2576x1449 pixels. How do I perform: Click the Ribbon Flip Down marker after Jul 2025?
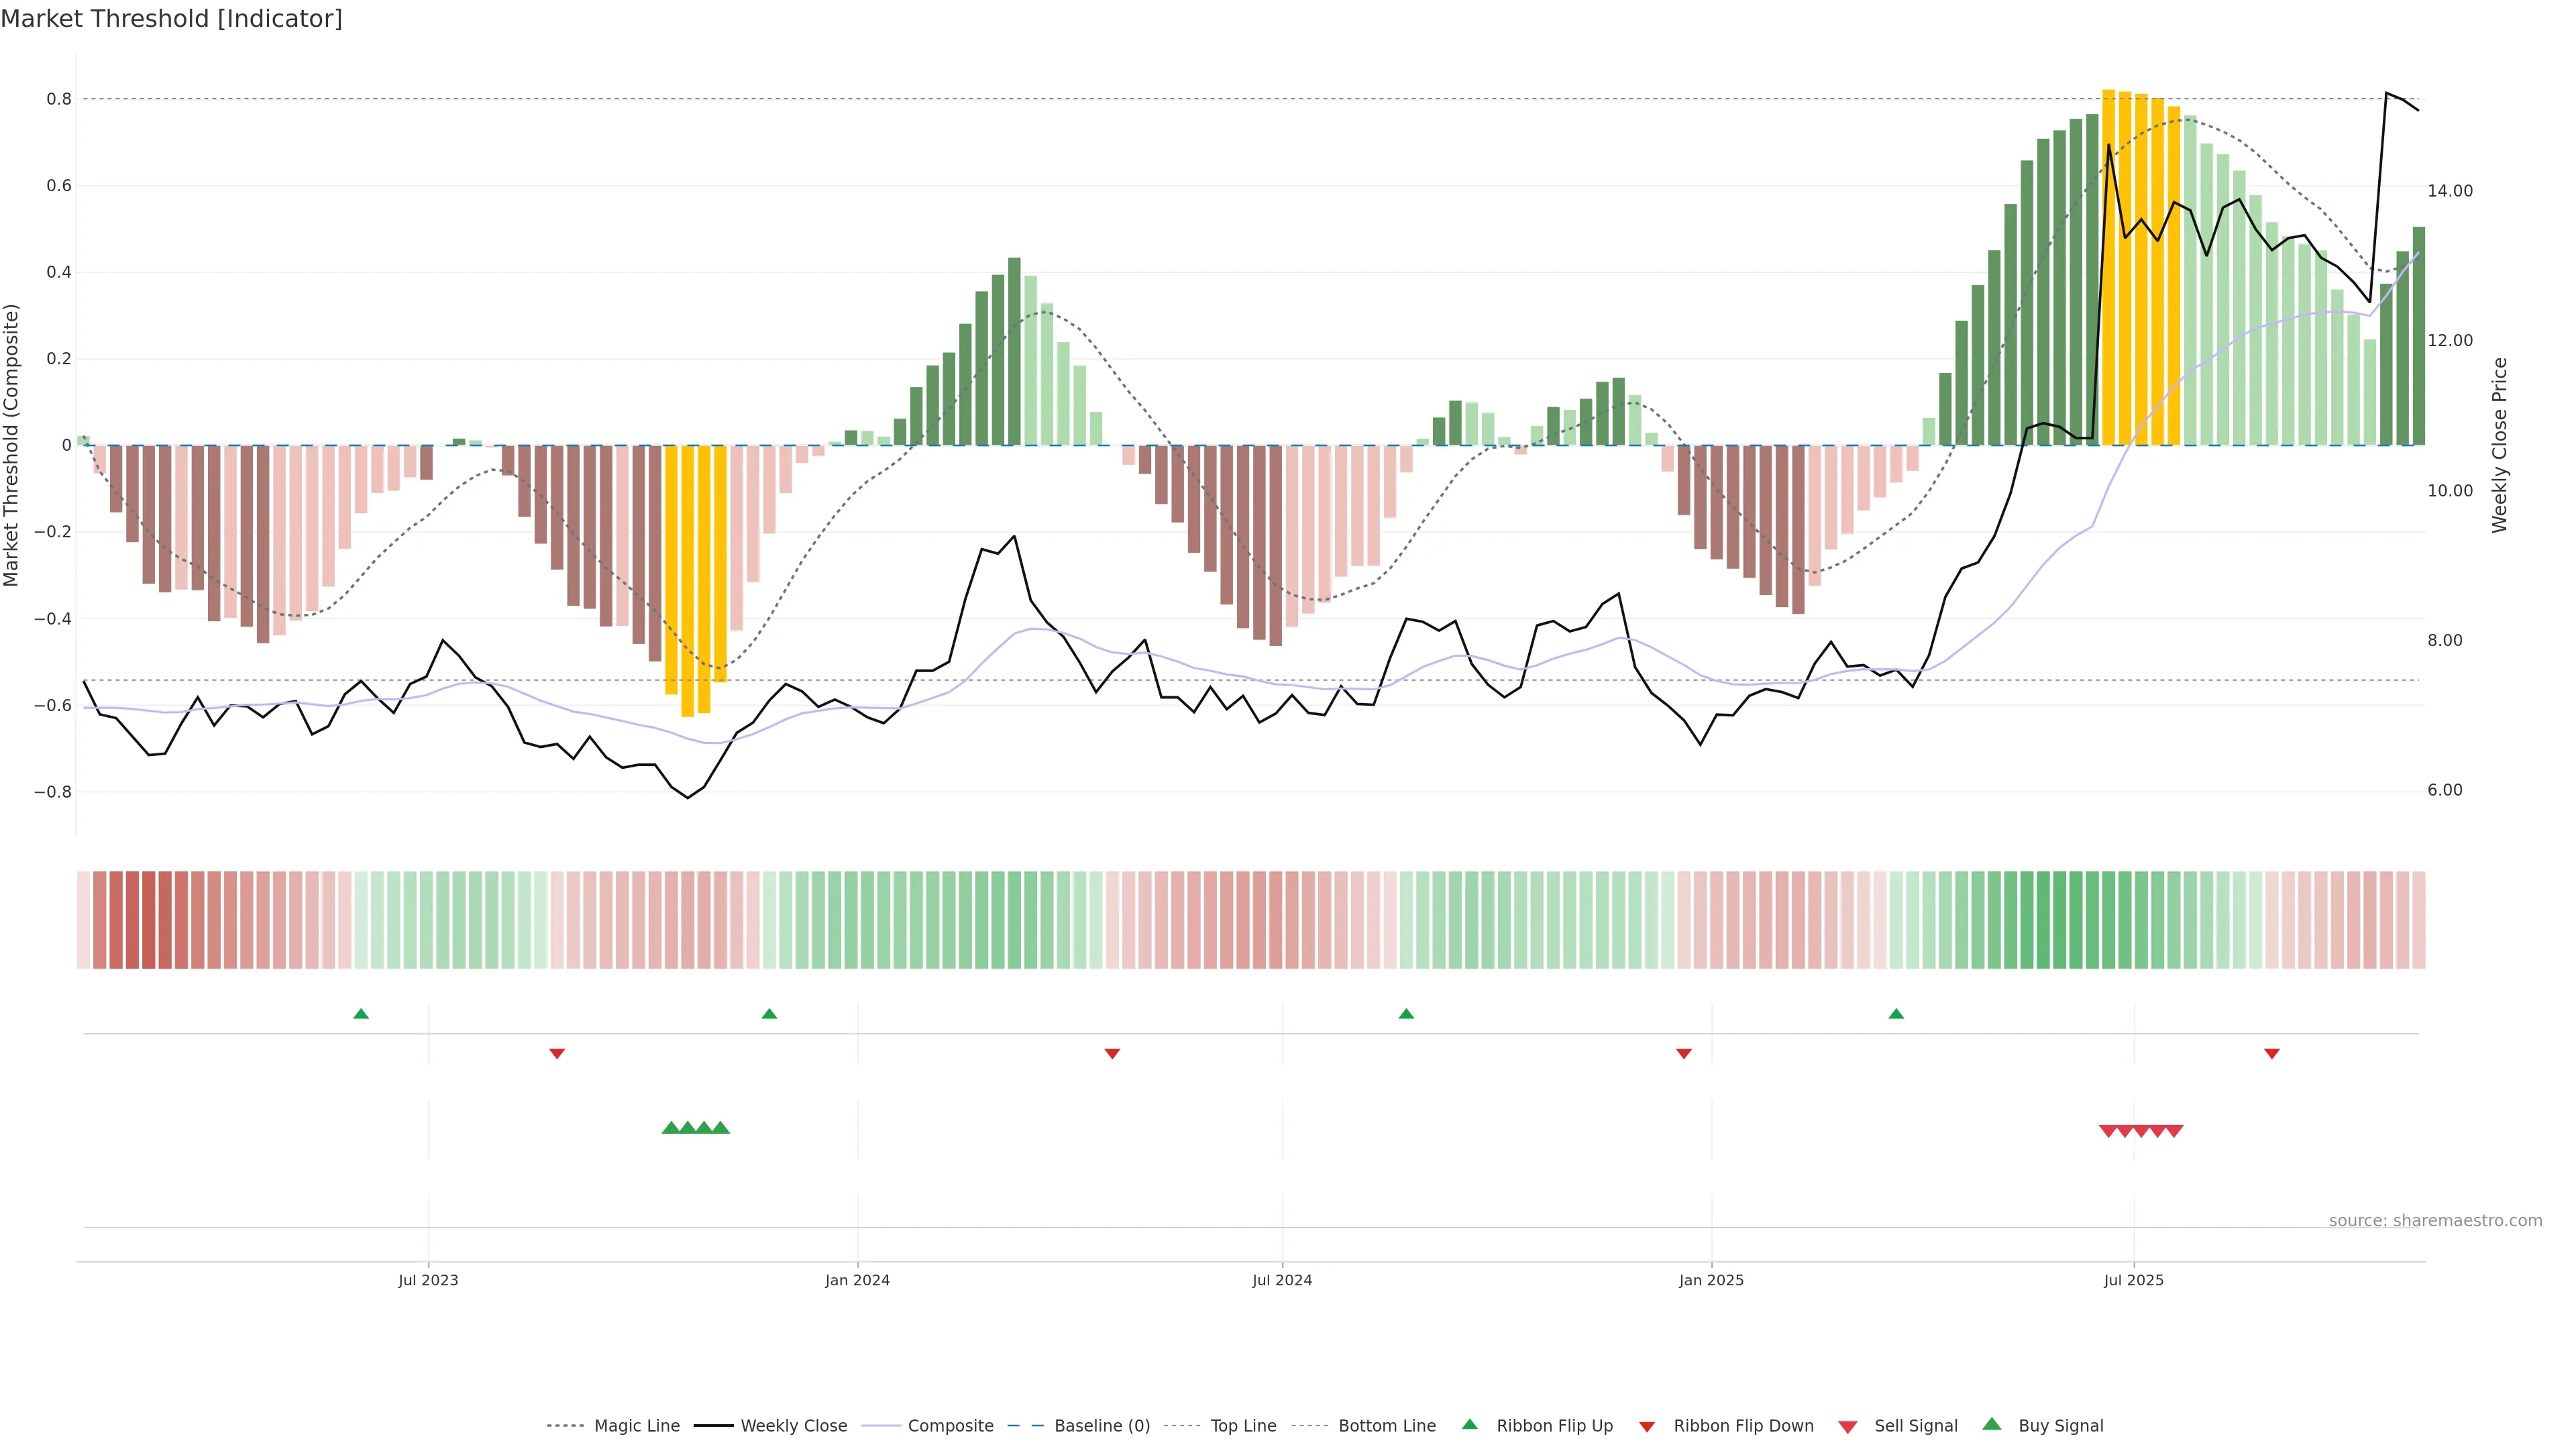pos(2272,1053)
